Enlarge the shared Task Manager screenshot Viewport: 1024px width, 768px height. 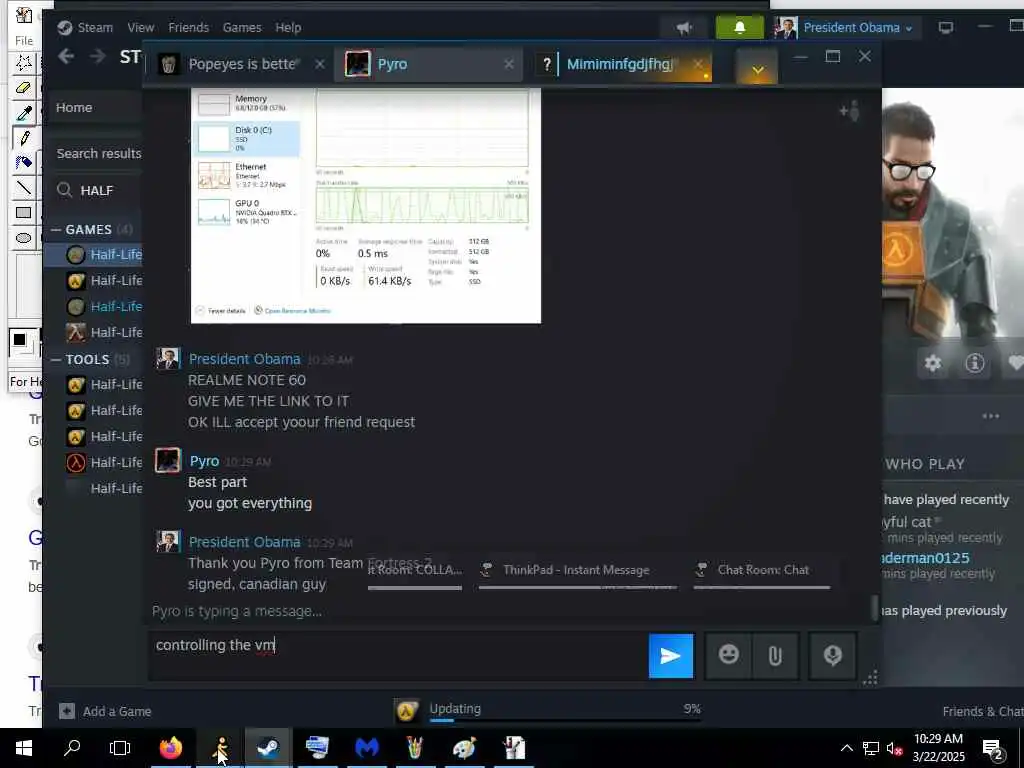pyautogui.click(x=366, y=206)
